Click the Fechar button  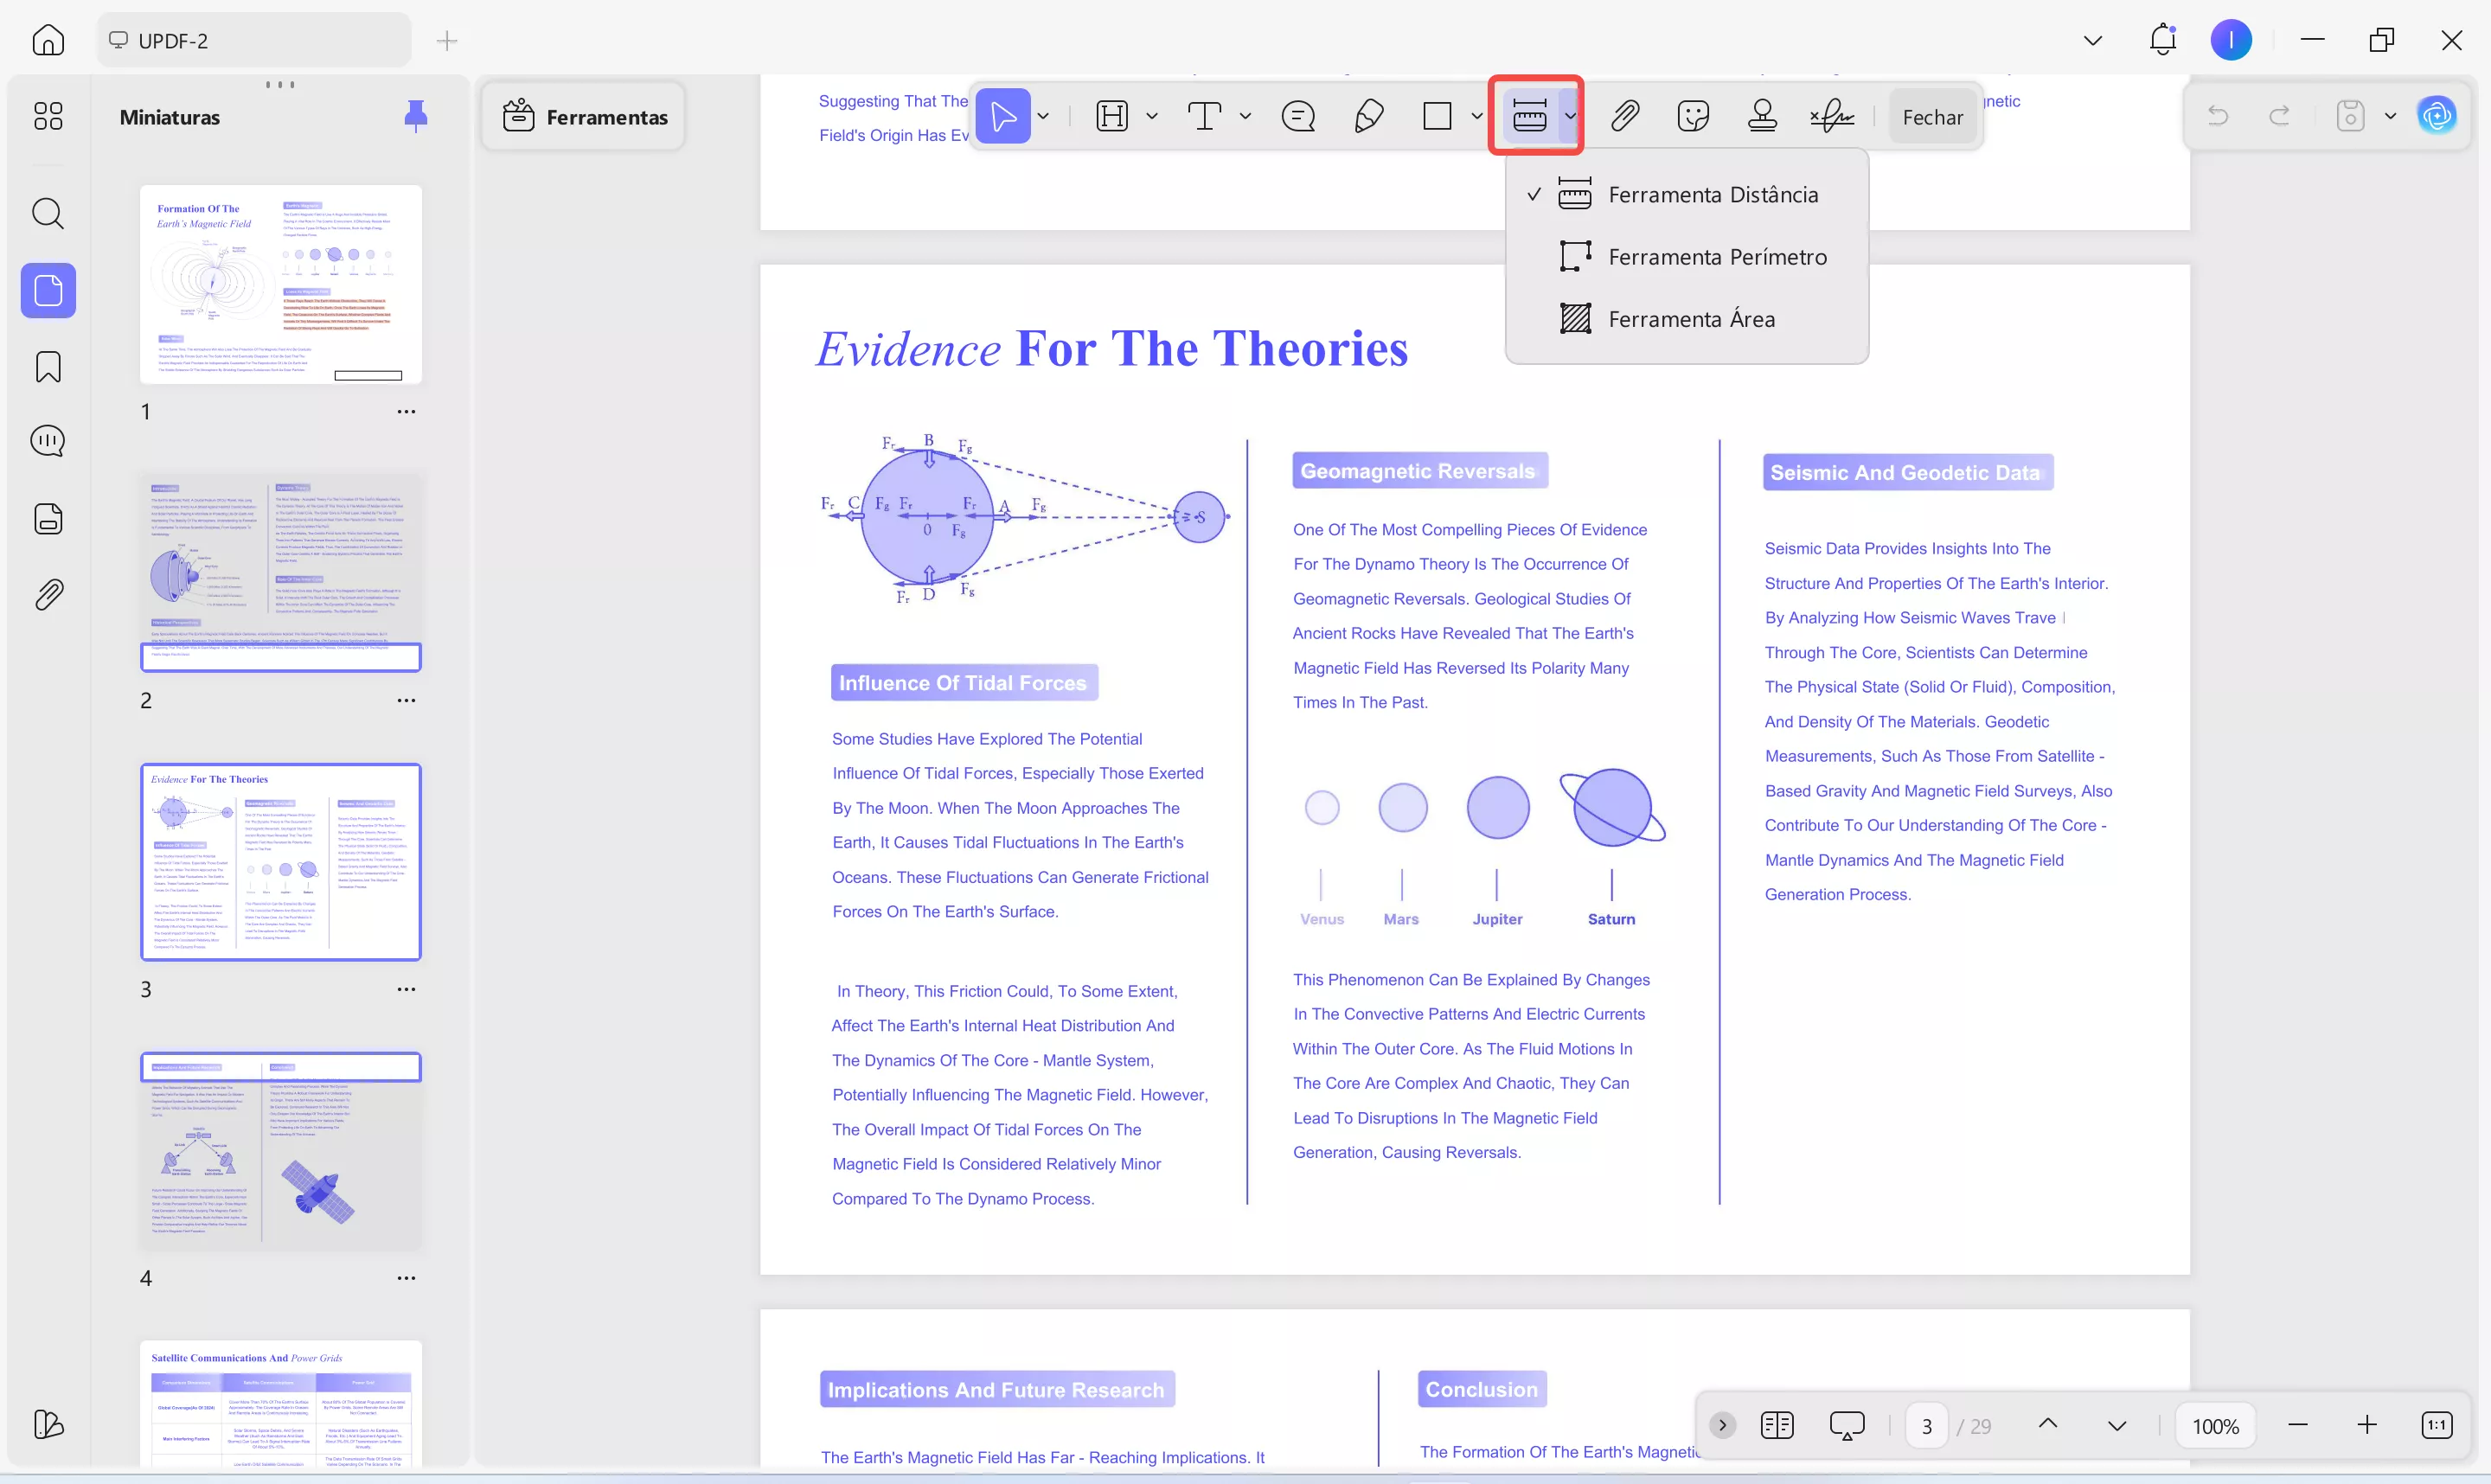click(x=1932, y=117)
